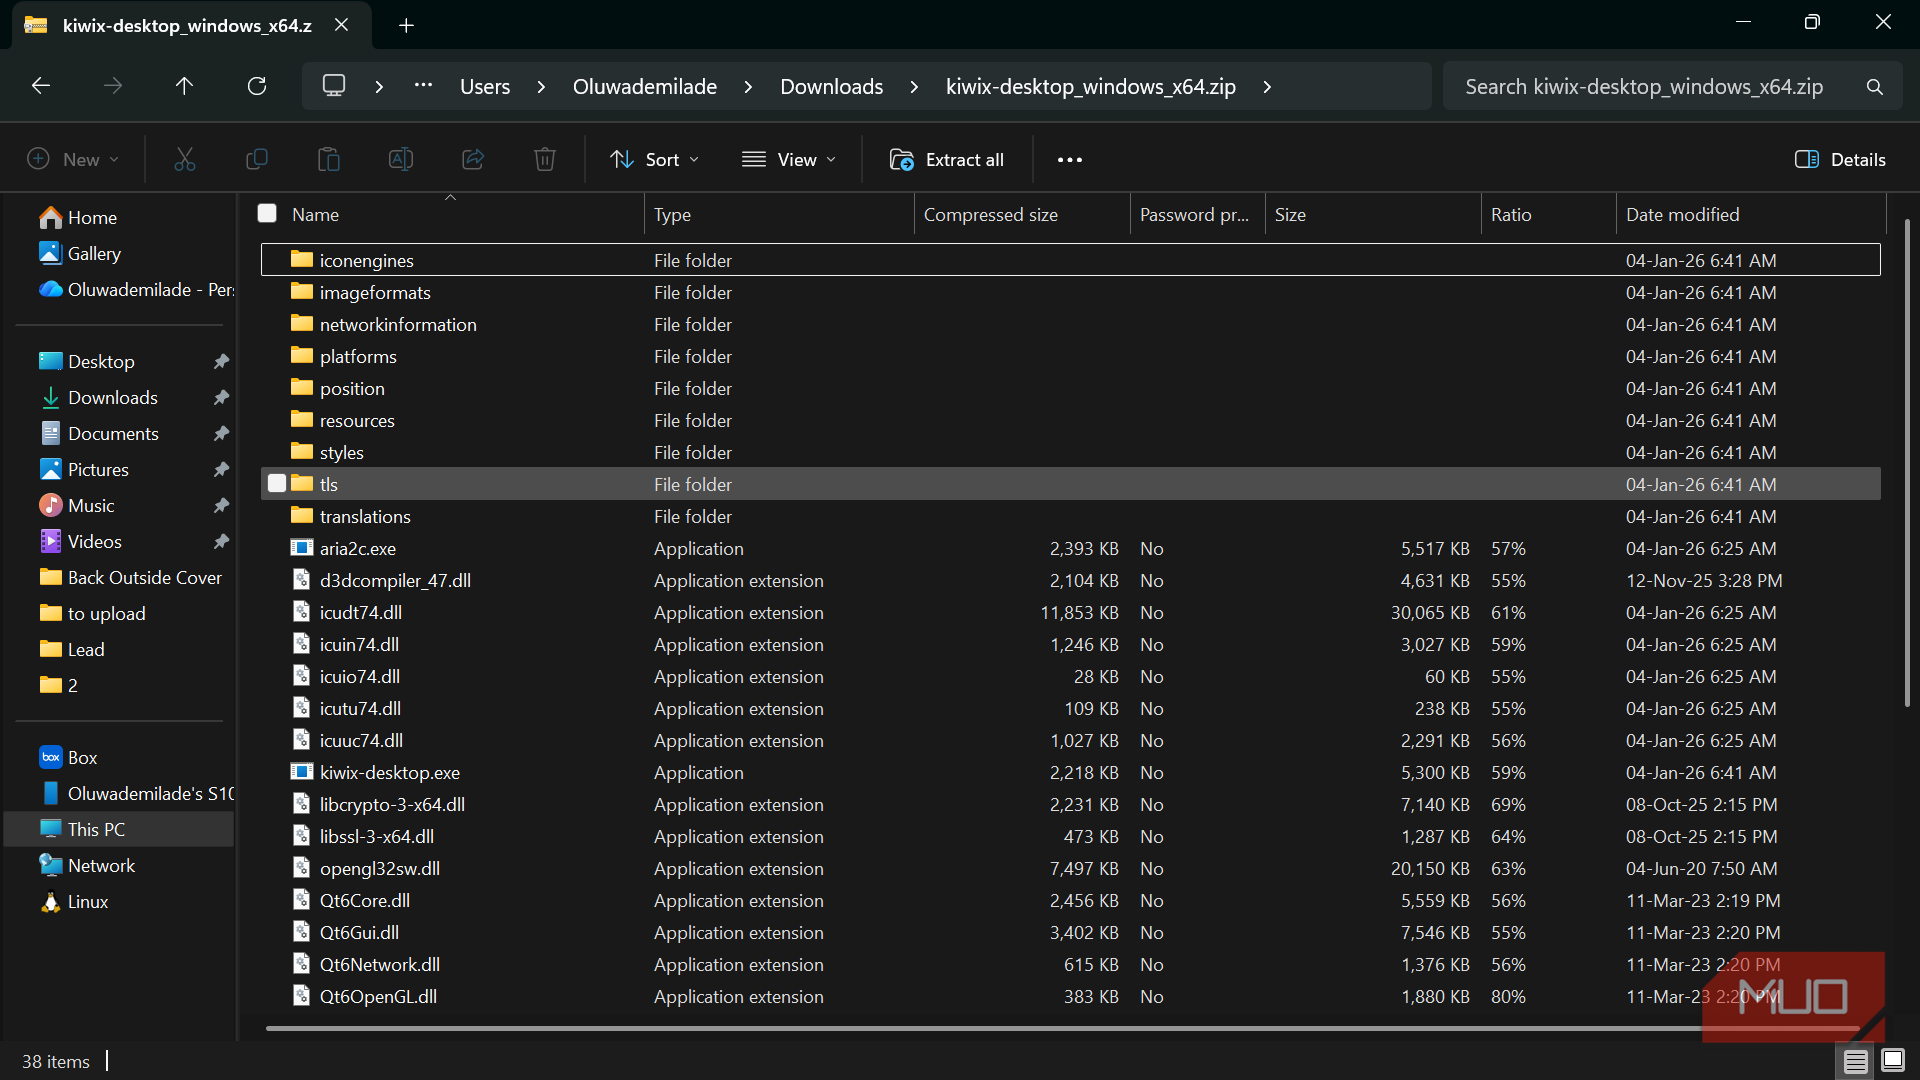Go back with the Back arrow

tap(41, 86)
